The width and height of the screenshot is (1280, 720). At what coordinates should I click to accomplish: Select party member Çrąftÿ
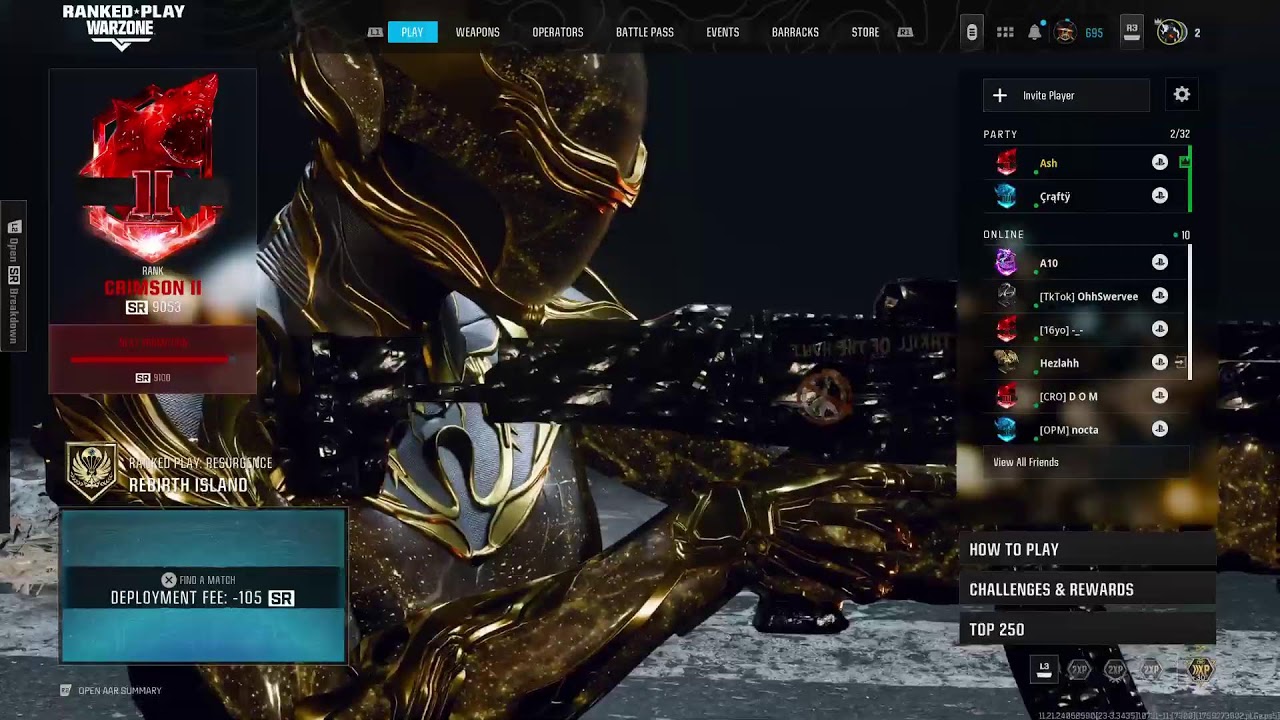pos(1086,196)
